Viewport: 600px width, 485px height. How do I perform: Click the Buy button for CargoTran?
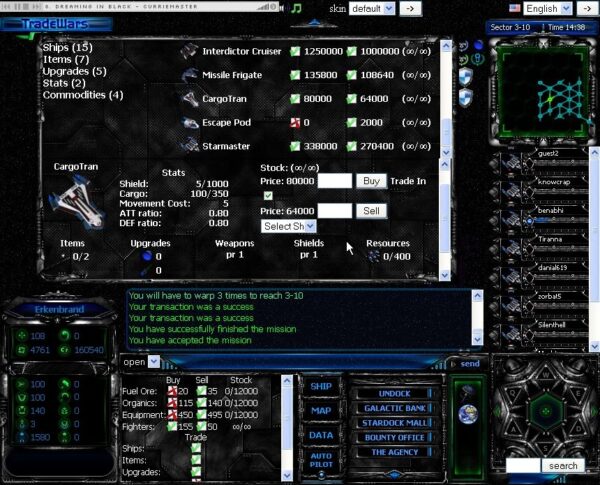(x=371, y=181)
